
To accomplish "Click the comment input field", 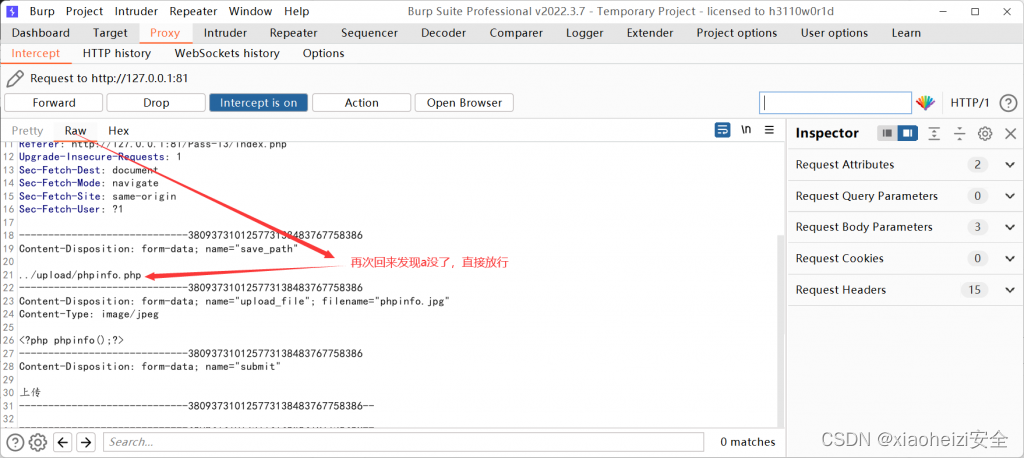I will 835,103.
